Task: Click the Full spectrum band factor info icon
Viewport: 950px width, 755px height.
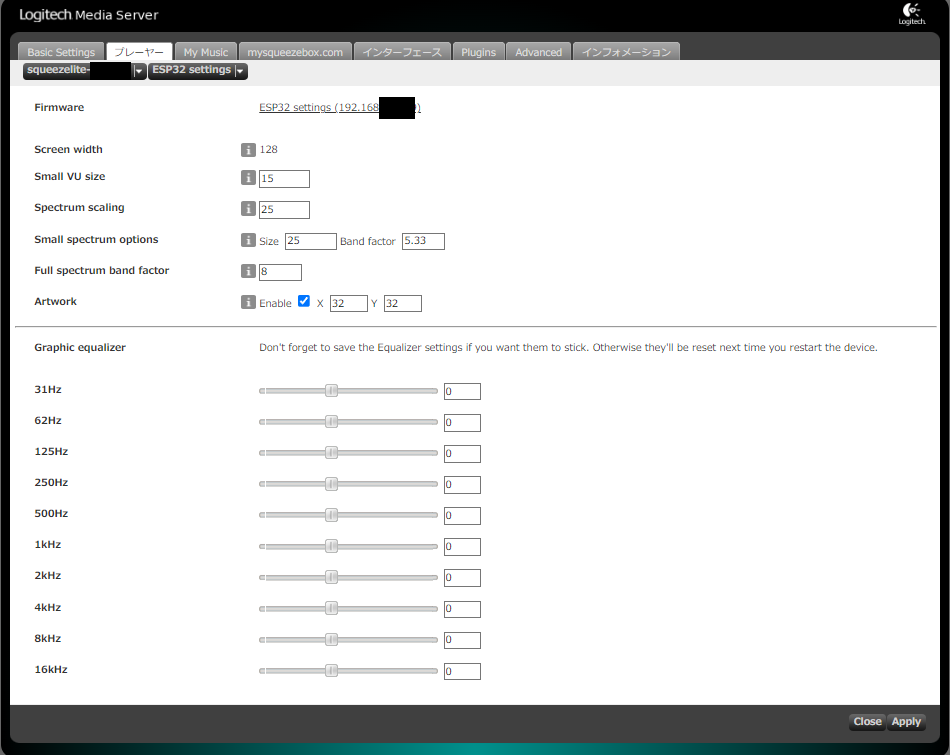Action: click(248, 271)
